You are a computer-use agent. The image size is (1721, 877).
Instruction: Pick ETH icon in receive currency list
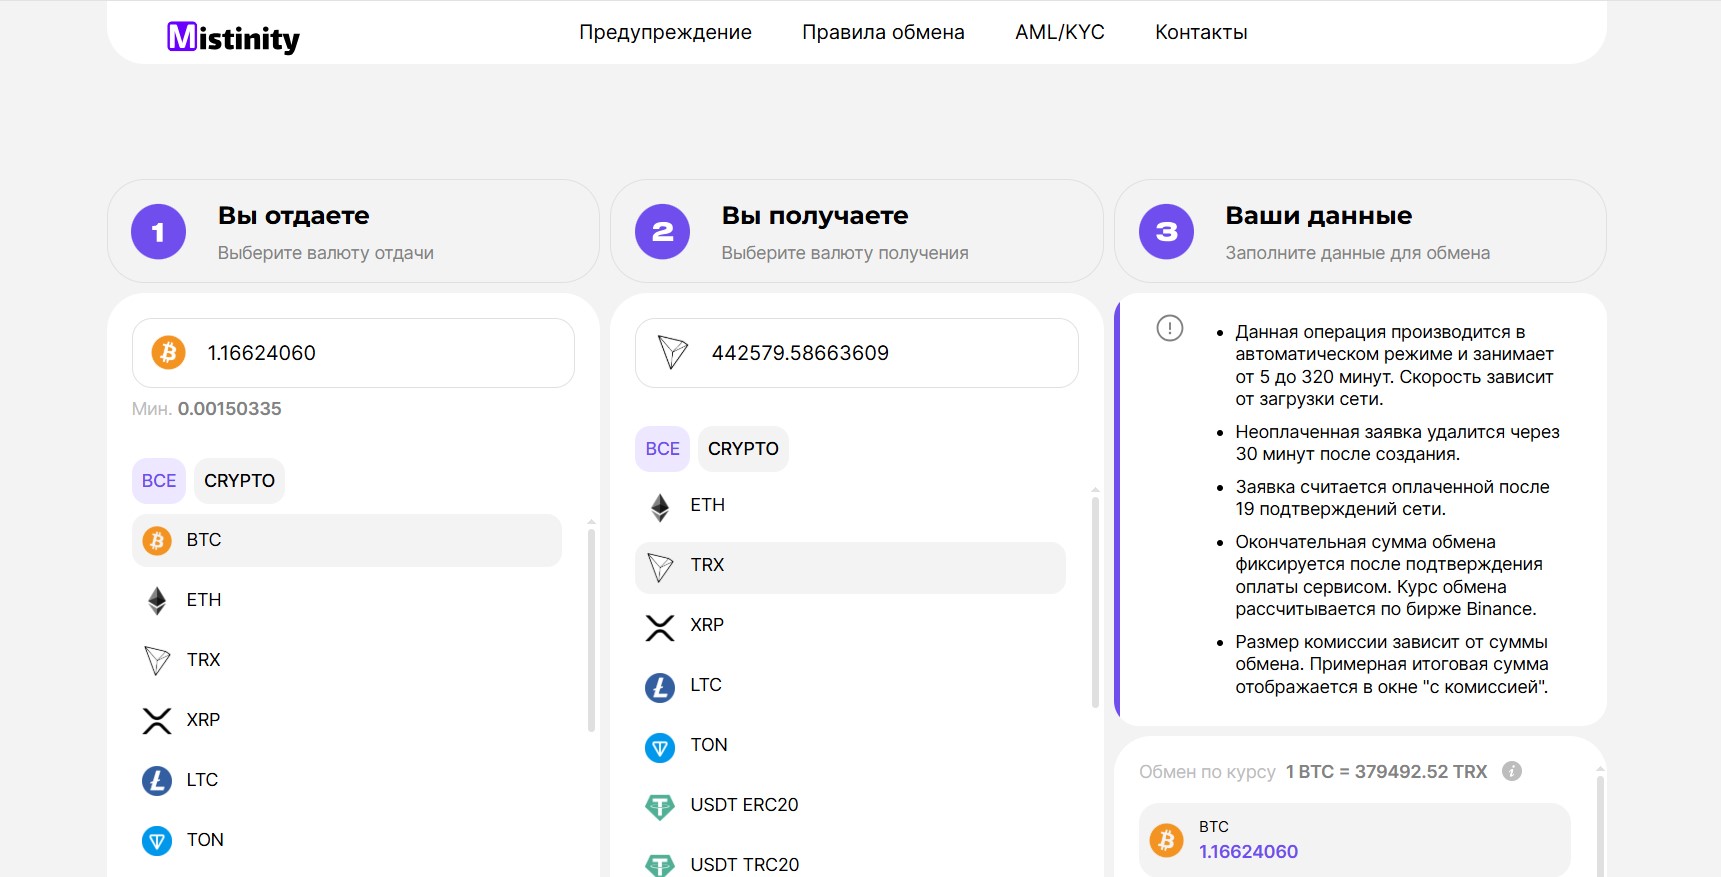click(x=660, y=508)
